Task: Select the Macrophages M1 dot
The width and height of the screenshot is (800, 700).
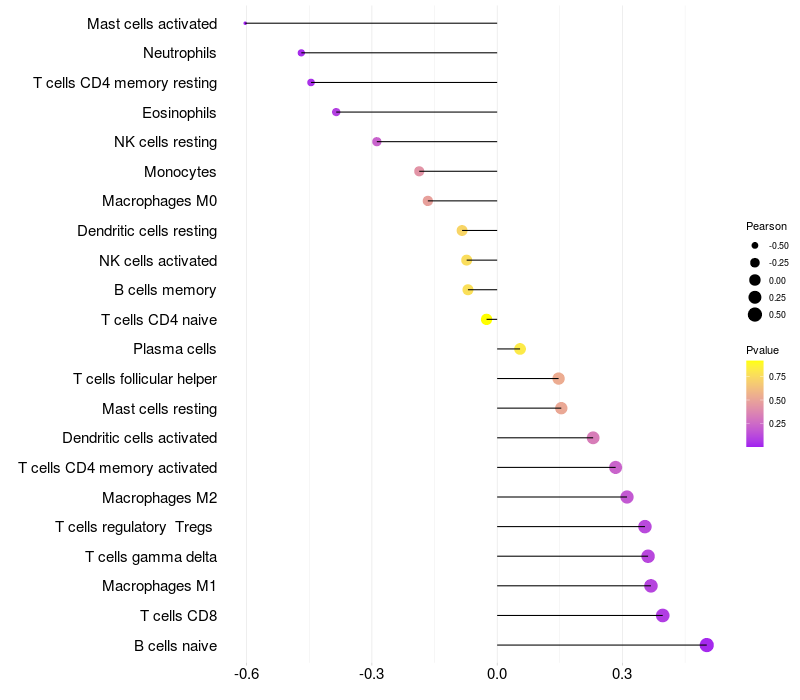Action: click(651, 586)
